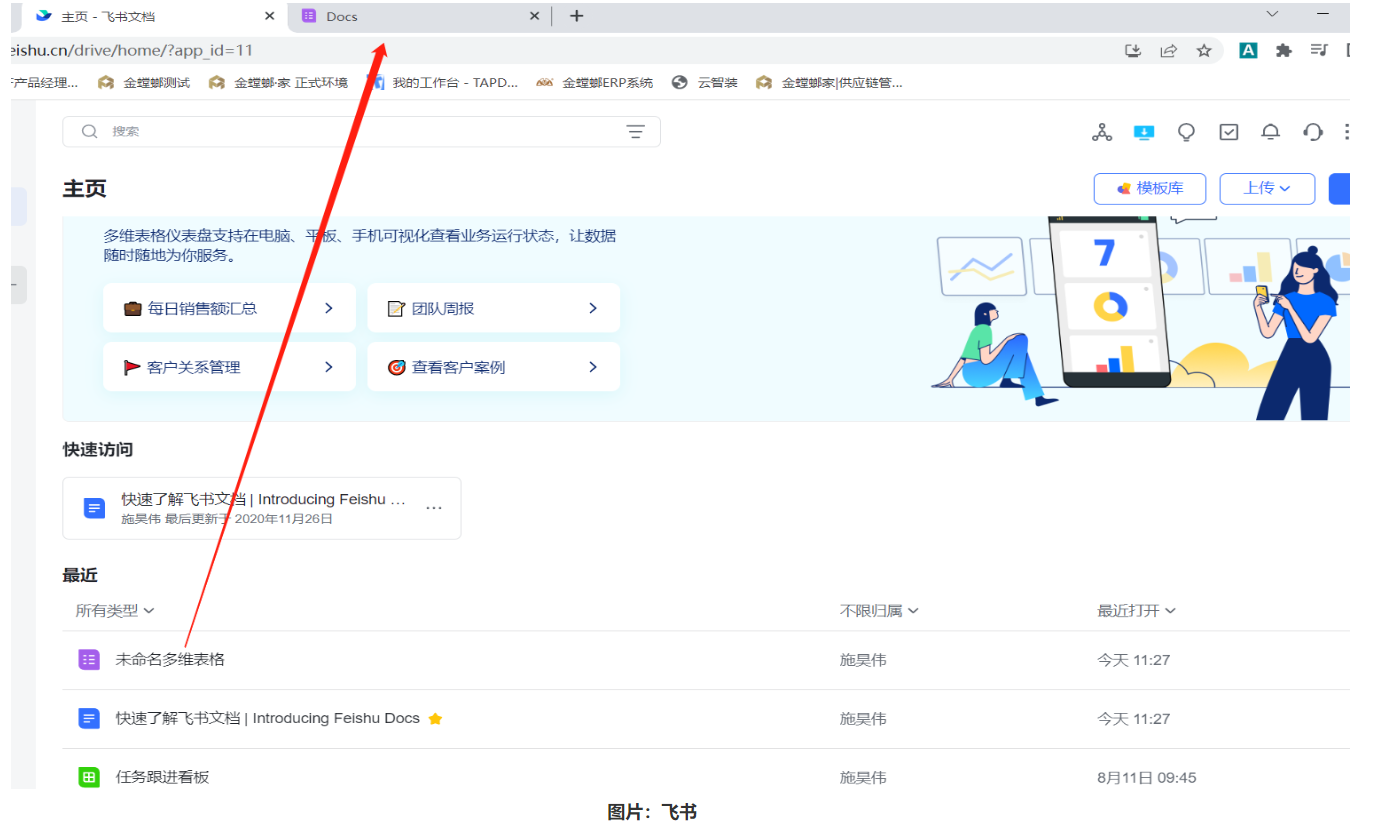
Task: Open the 金螳螂测试 bookmark
Action: [144, 83]
